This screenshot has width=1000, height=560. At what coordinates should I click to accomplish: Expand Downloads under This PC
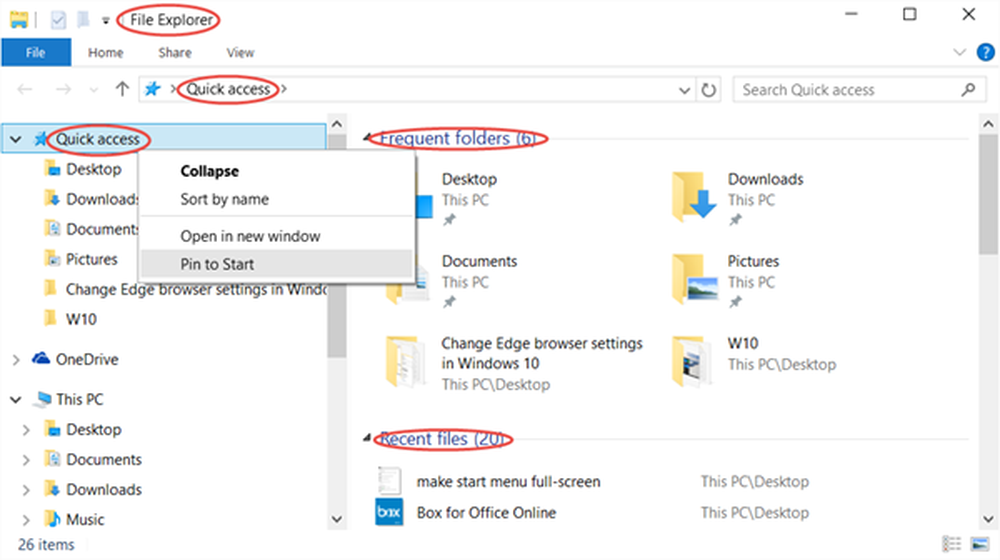26,490
